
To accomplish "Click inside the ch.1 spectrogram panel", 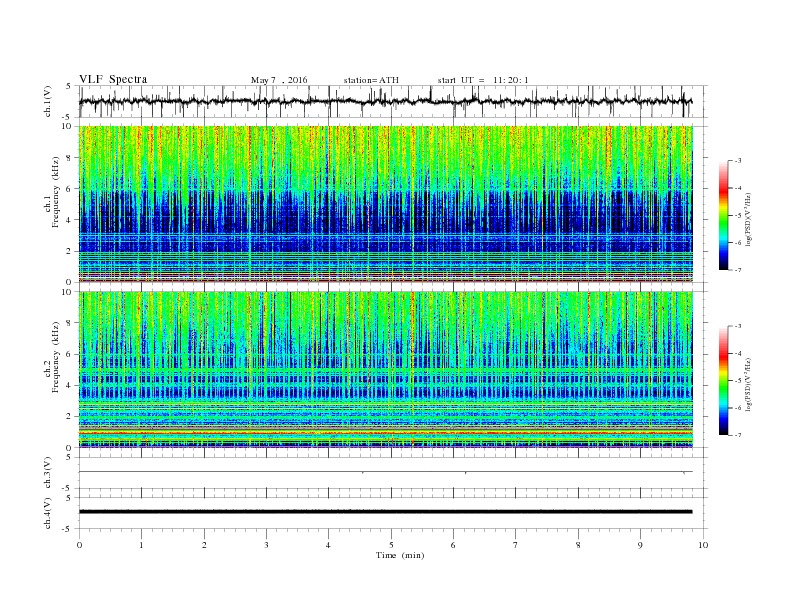I will tap(385, 204).
